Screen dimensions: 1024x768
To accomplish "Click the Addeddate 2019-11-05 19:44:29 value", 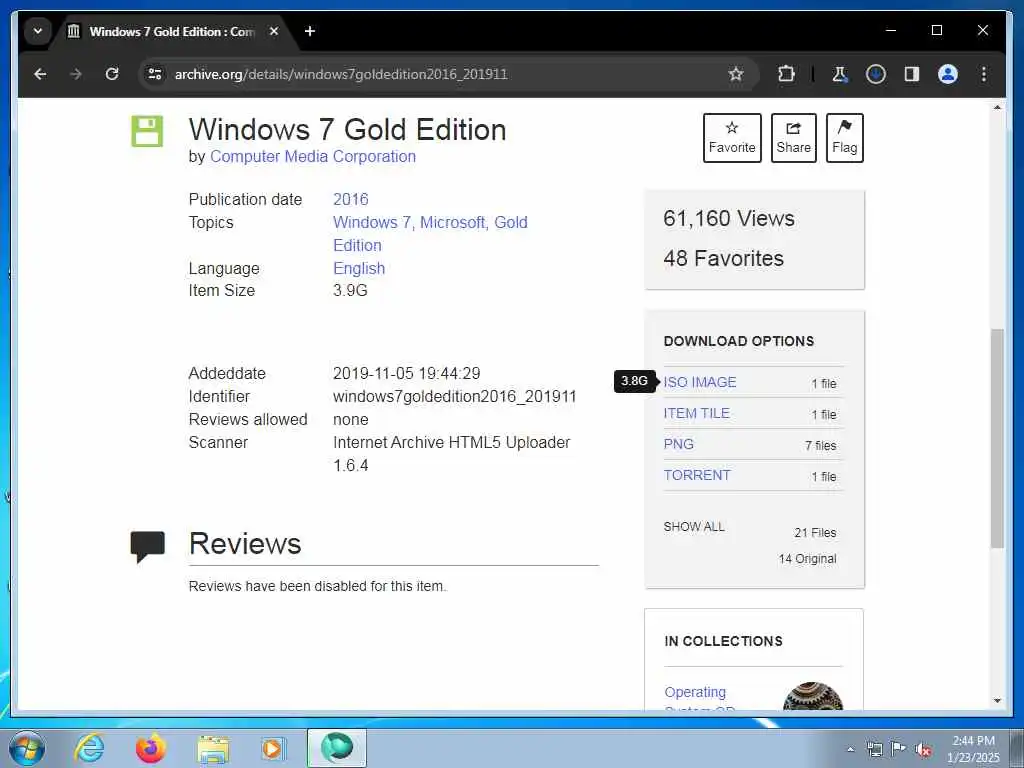I will point(406,374).
